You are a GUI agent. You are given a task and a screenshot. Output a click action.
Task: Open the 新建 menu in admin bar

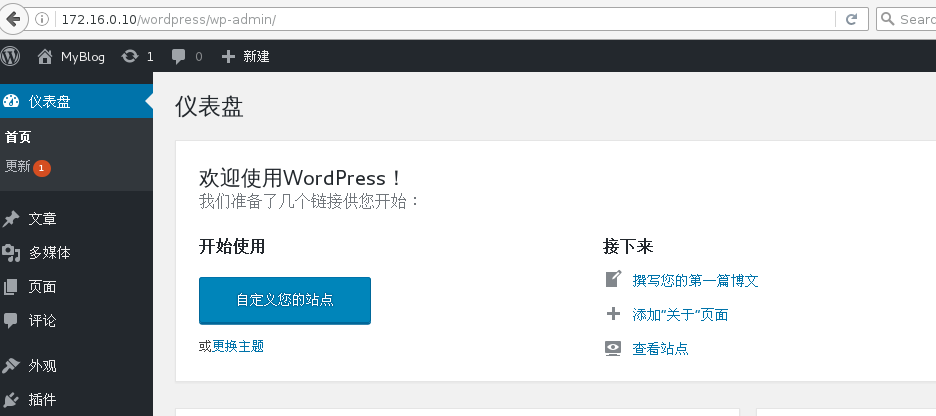pyautogui.click(x=257, y=57)
